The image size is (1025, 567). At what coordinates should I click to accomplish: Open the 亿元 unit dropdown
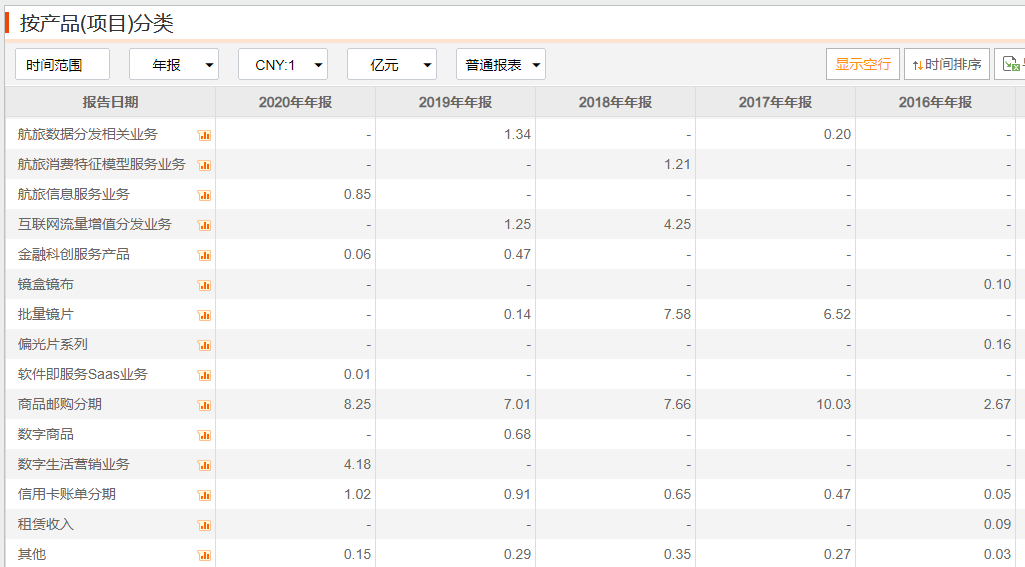(x=392, y=64)
